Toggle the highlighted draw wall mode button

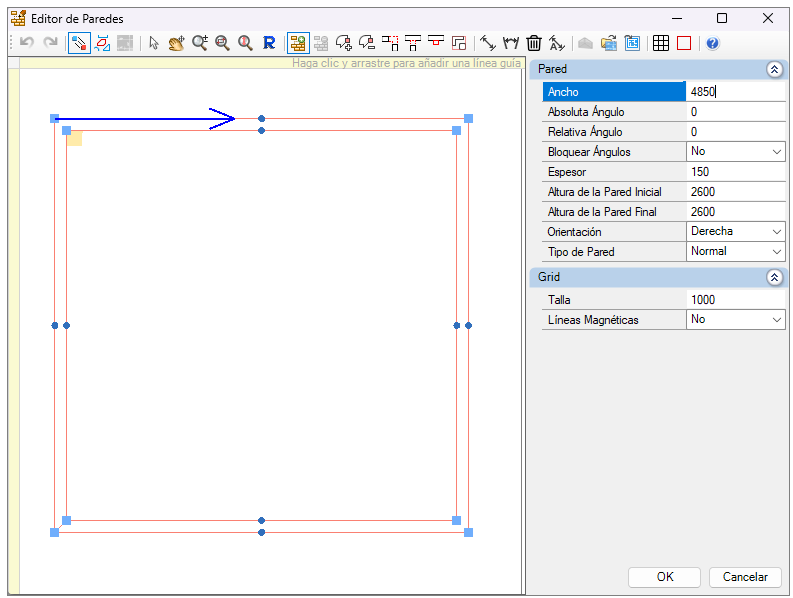click(79, 44)
